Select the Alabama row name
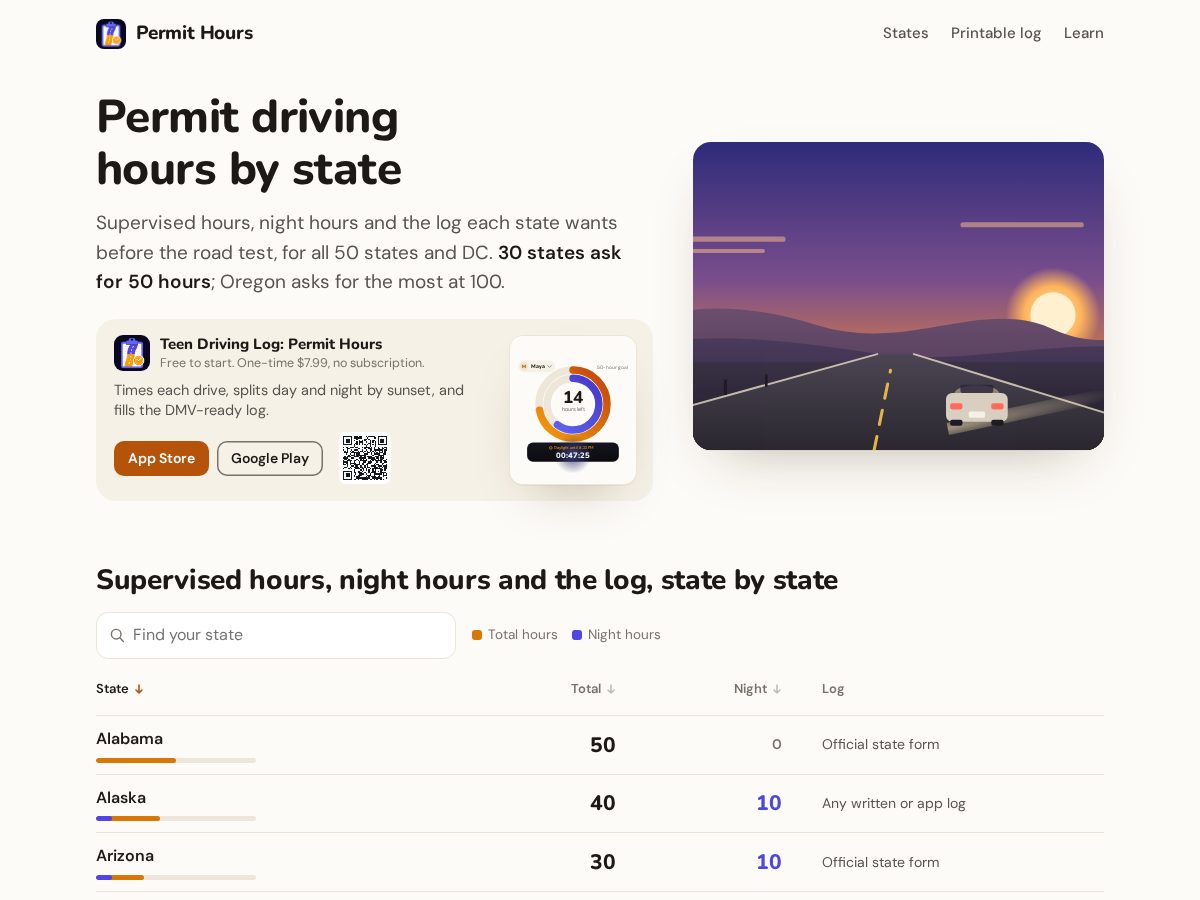Screen dimensions: 1200x900 (129, 739)
